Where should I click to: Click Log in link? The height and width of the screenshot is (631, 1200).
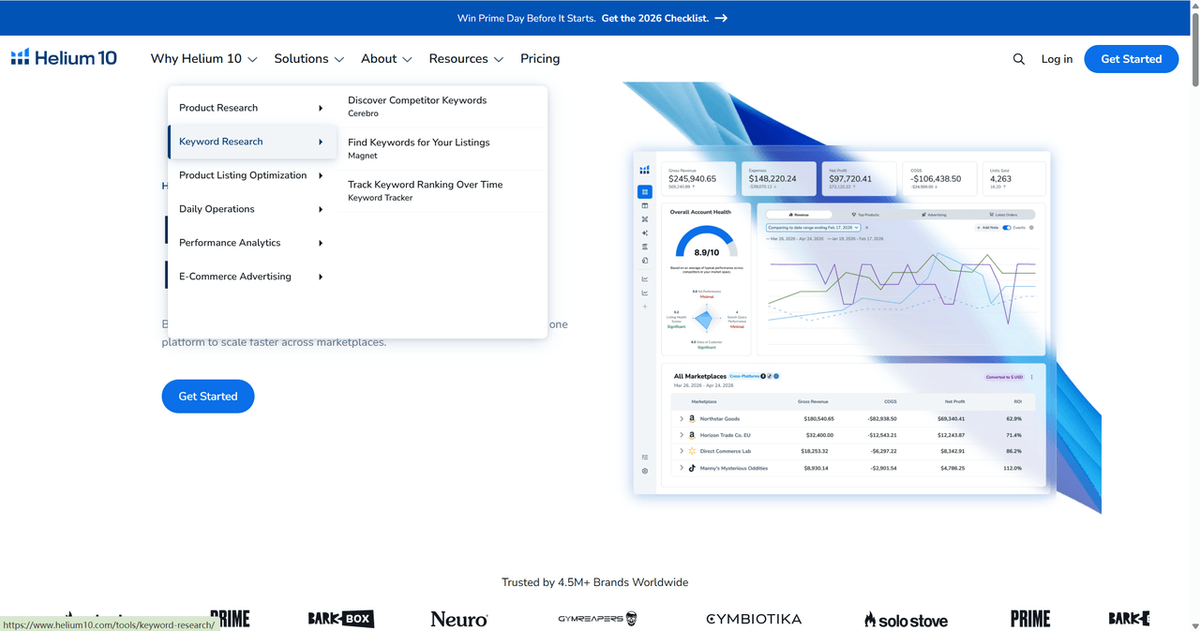[1057, 59]
